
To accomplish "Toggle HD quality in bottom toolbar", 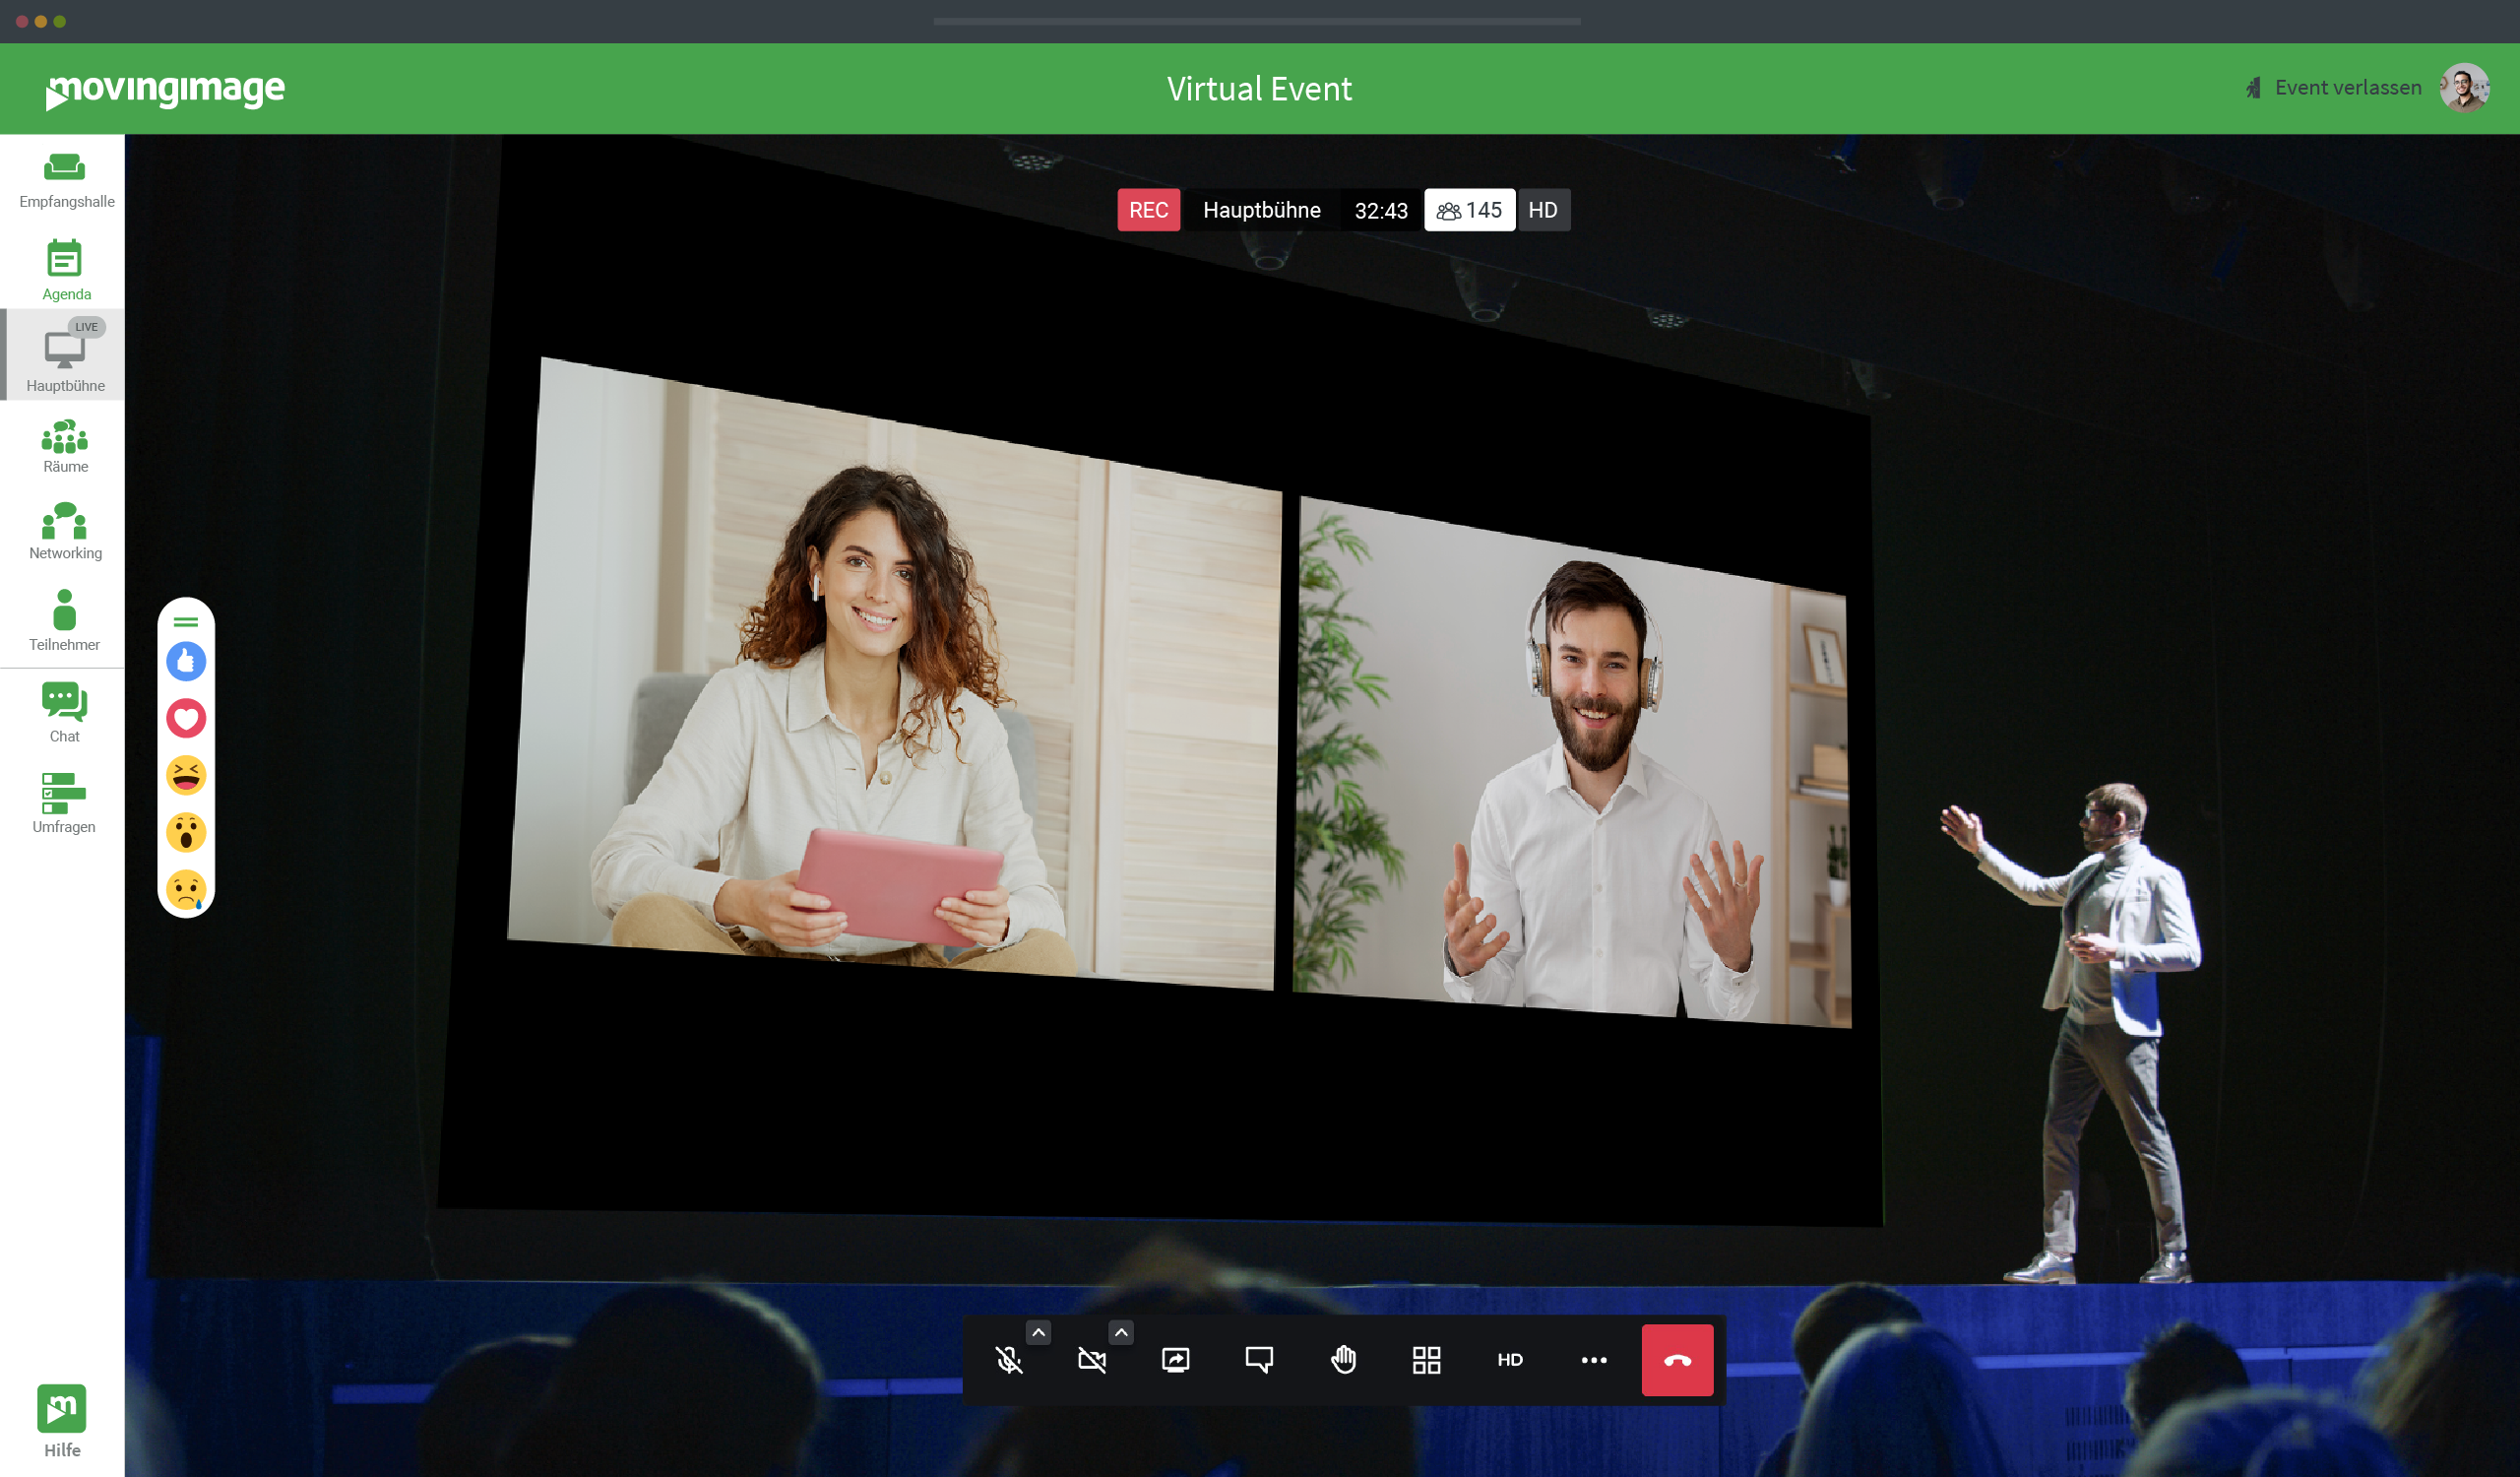I will pyautogui.click(x=1510, y=1359).
